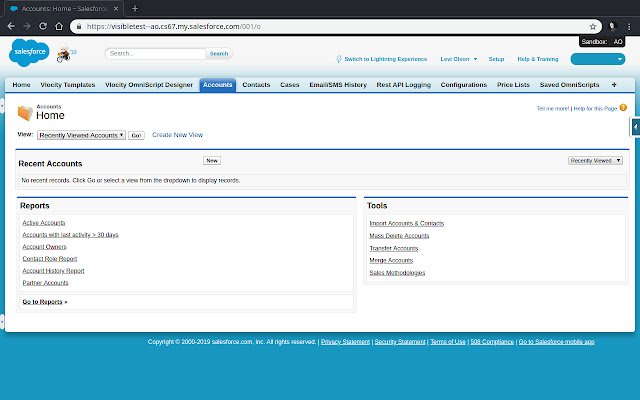Click the browser back arrow
Screen dimensions: 640x400
tap(11, 27)
